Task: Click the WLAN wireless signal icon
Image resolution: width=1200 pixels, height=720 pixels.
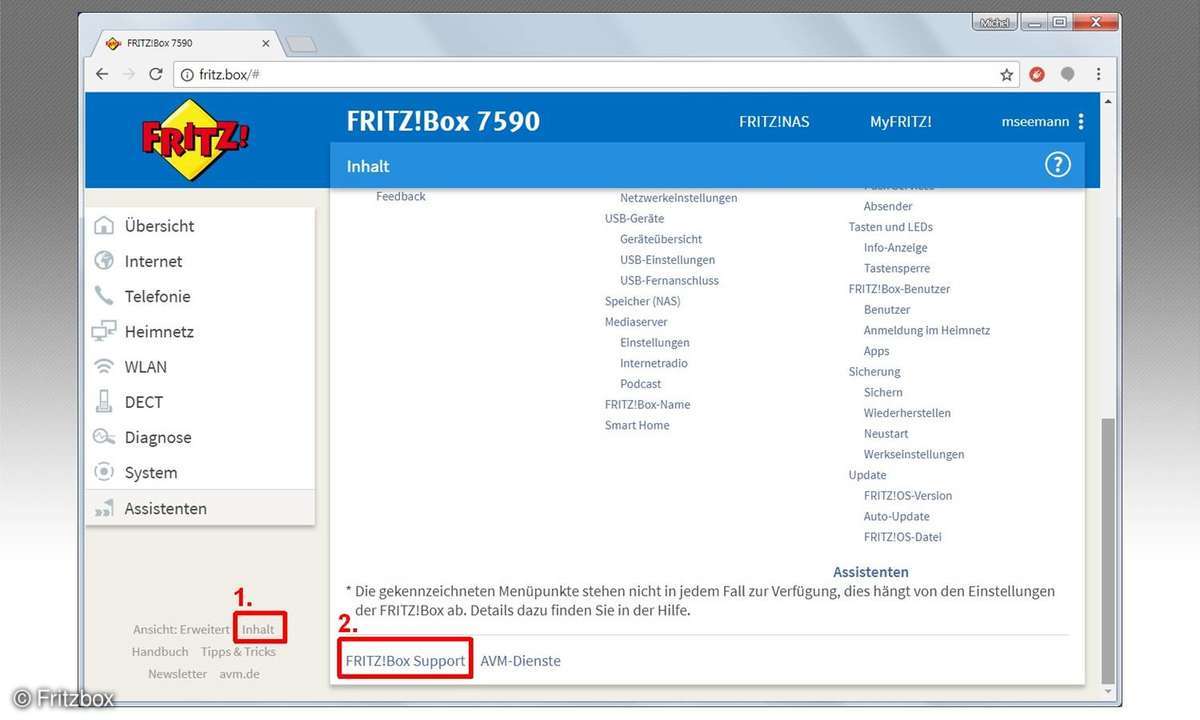Action: tap(104, 367)
